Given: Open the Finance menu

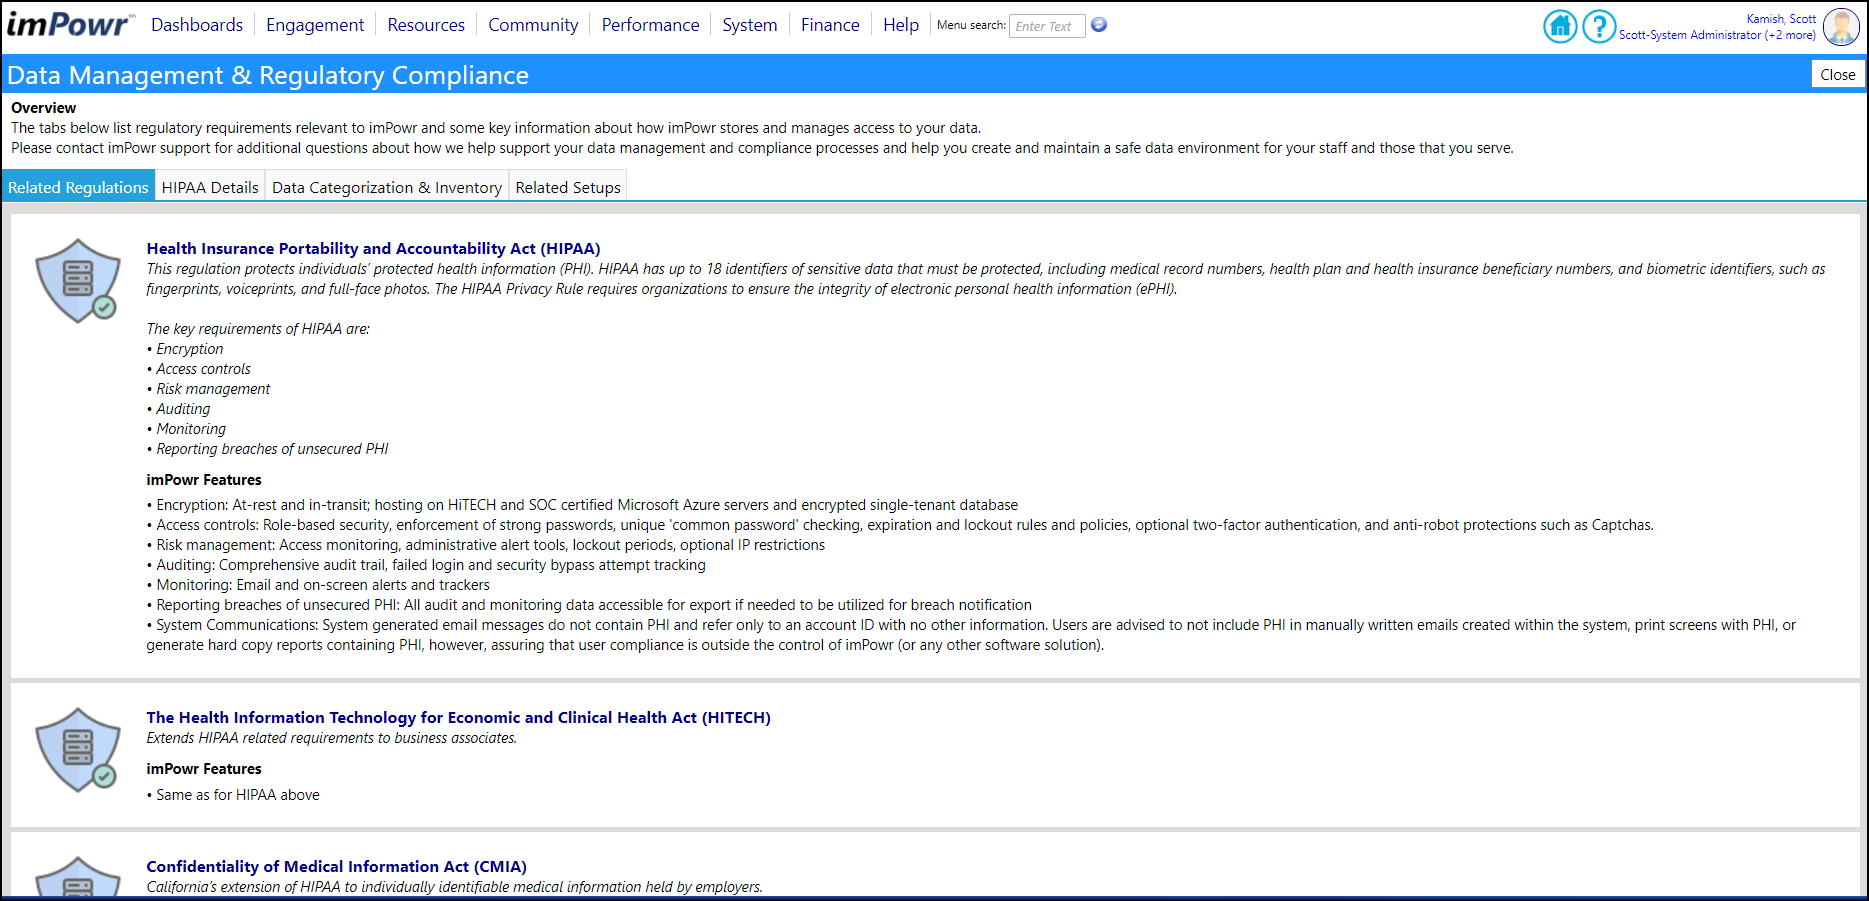Looking at the screenshot, I should (x=830, y=25).
